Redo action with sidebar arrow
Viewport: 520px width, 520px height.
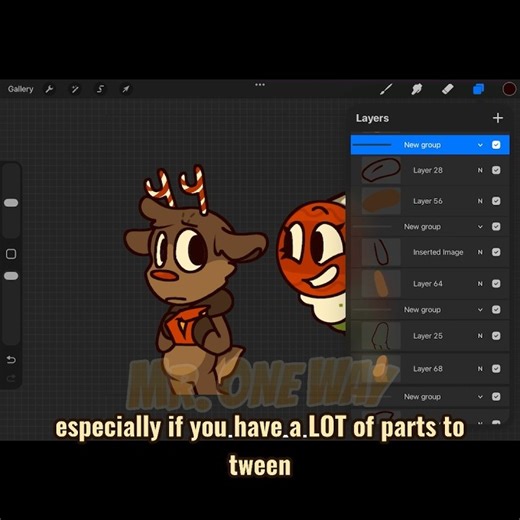[x=11, y=378]
